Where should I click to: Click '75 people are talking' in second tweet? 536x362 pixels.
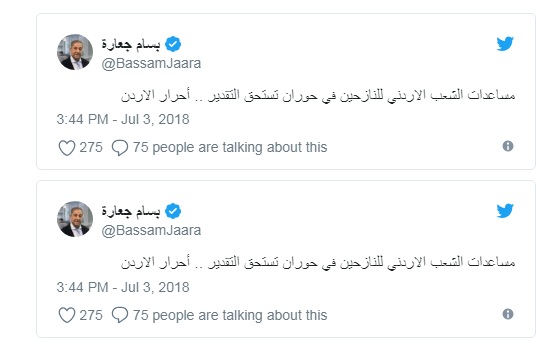(x=230, y=315)
